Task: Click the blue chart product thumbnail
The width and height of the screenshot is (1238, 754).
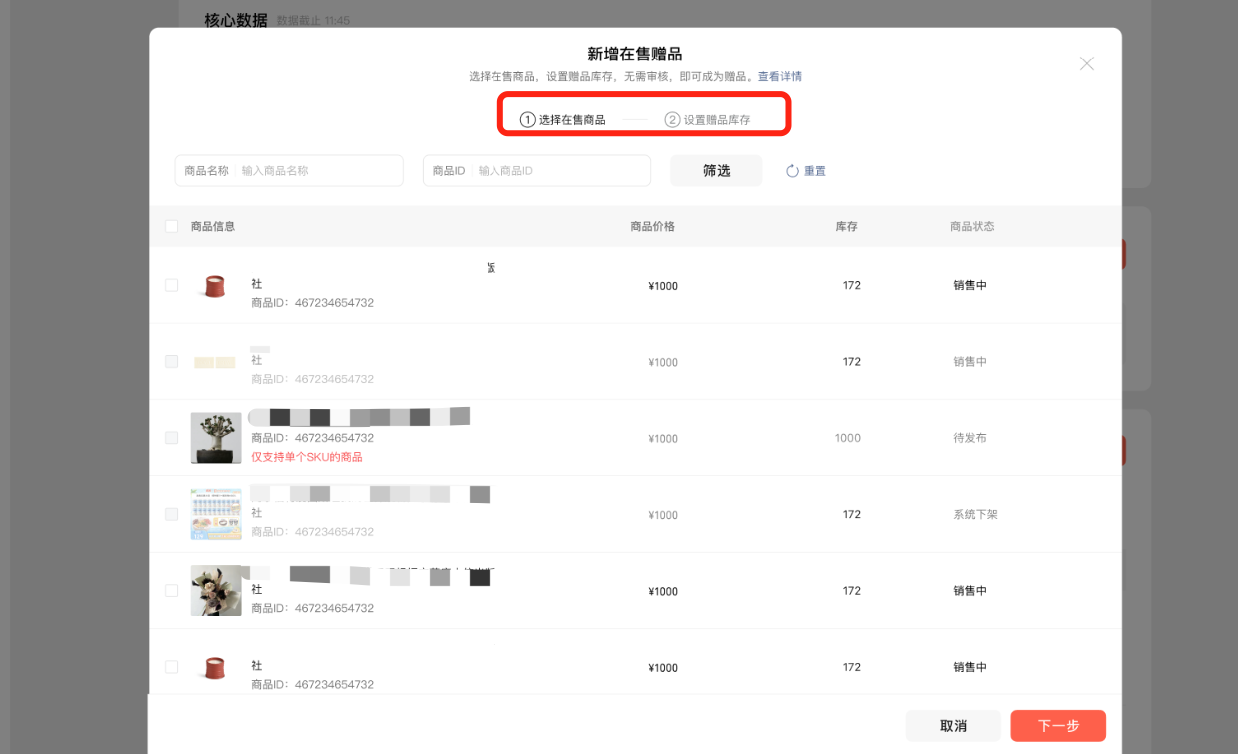Action: coord(216,514)
